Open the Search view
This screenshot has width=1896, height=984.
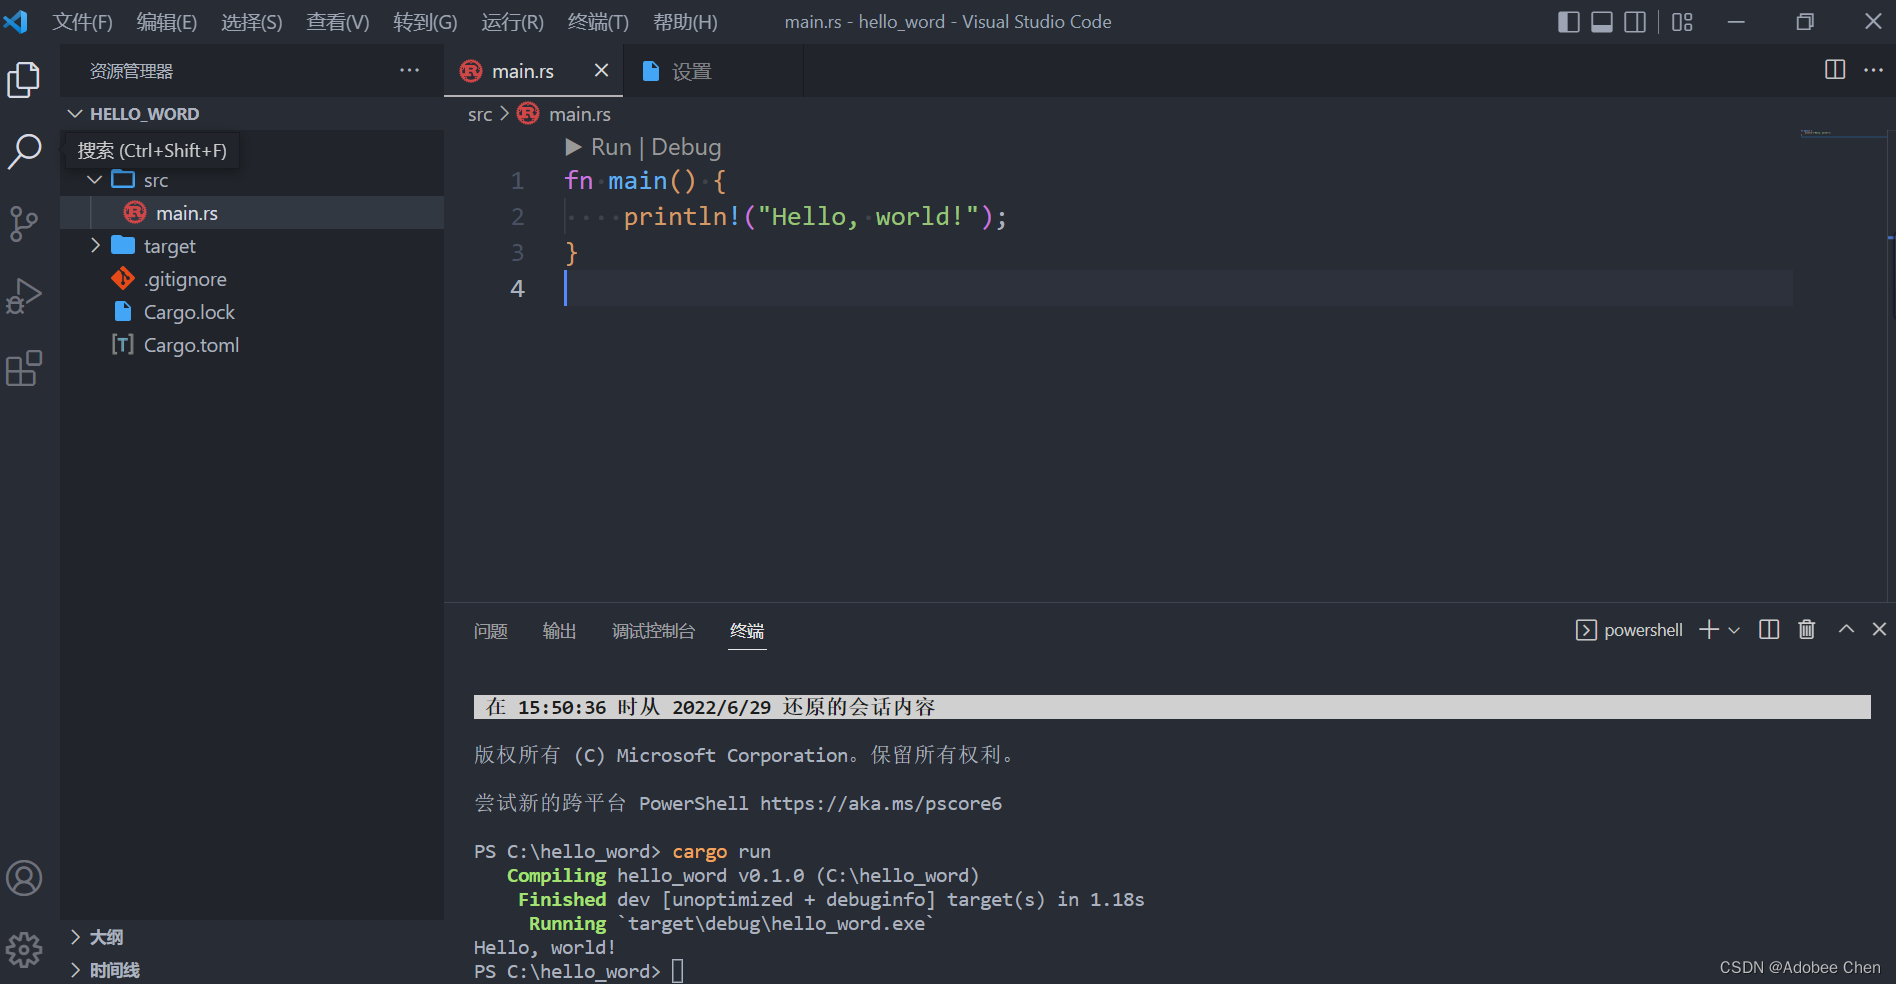tap(24, 152)
